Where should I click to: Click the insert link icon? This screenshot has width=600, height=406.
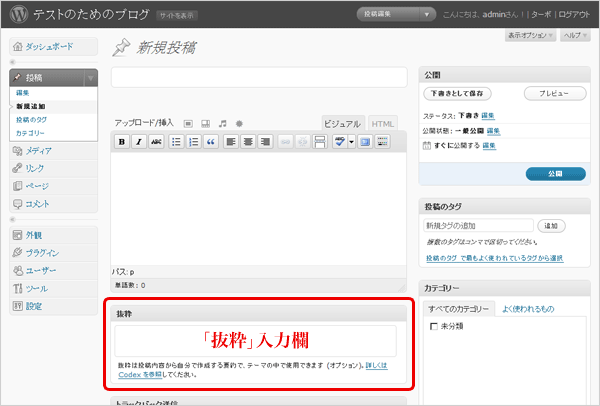(x=285, y=142)
